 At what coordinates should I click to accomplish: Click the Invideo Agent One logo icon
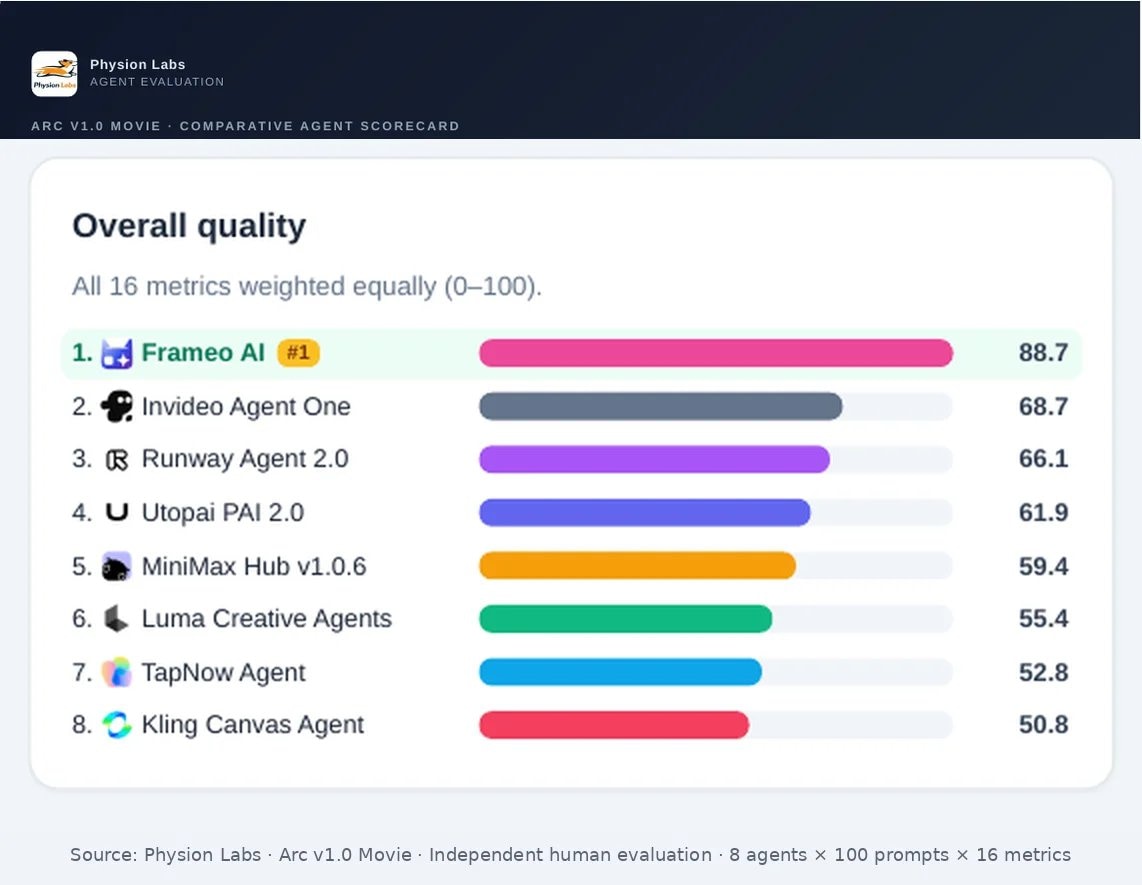pos(117,406)
